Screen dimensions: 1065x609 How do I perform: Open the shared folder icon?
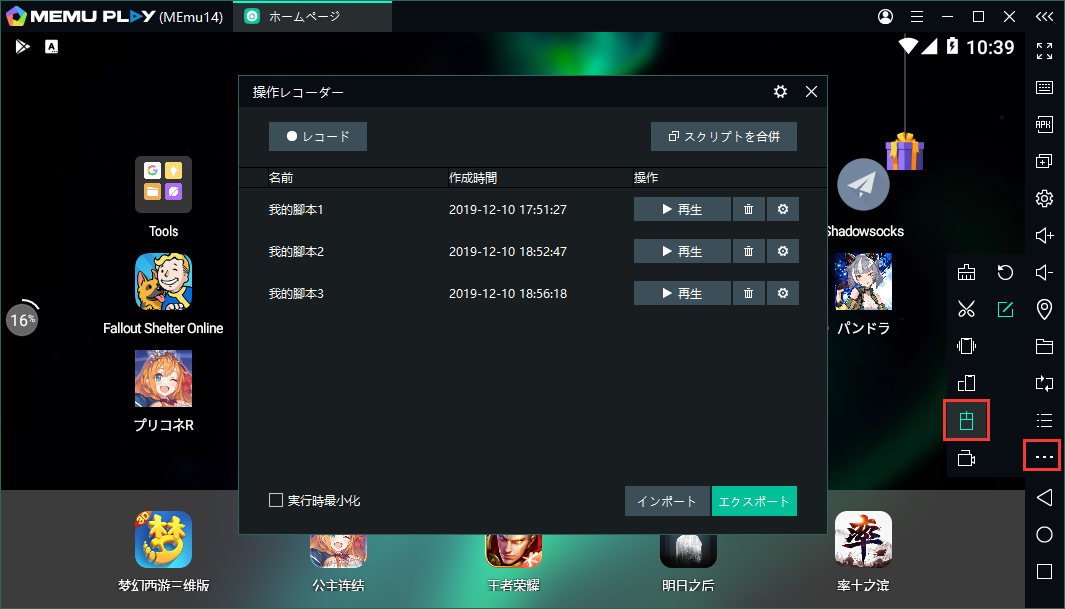tap(1044, 345)
